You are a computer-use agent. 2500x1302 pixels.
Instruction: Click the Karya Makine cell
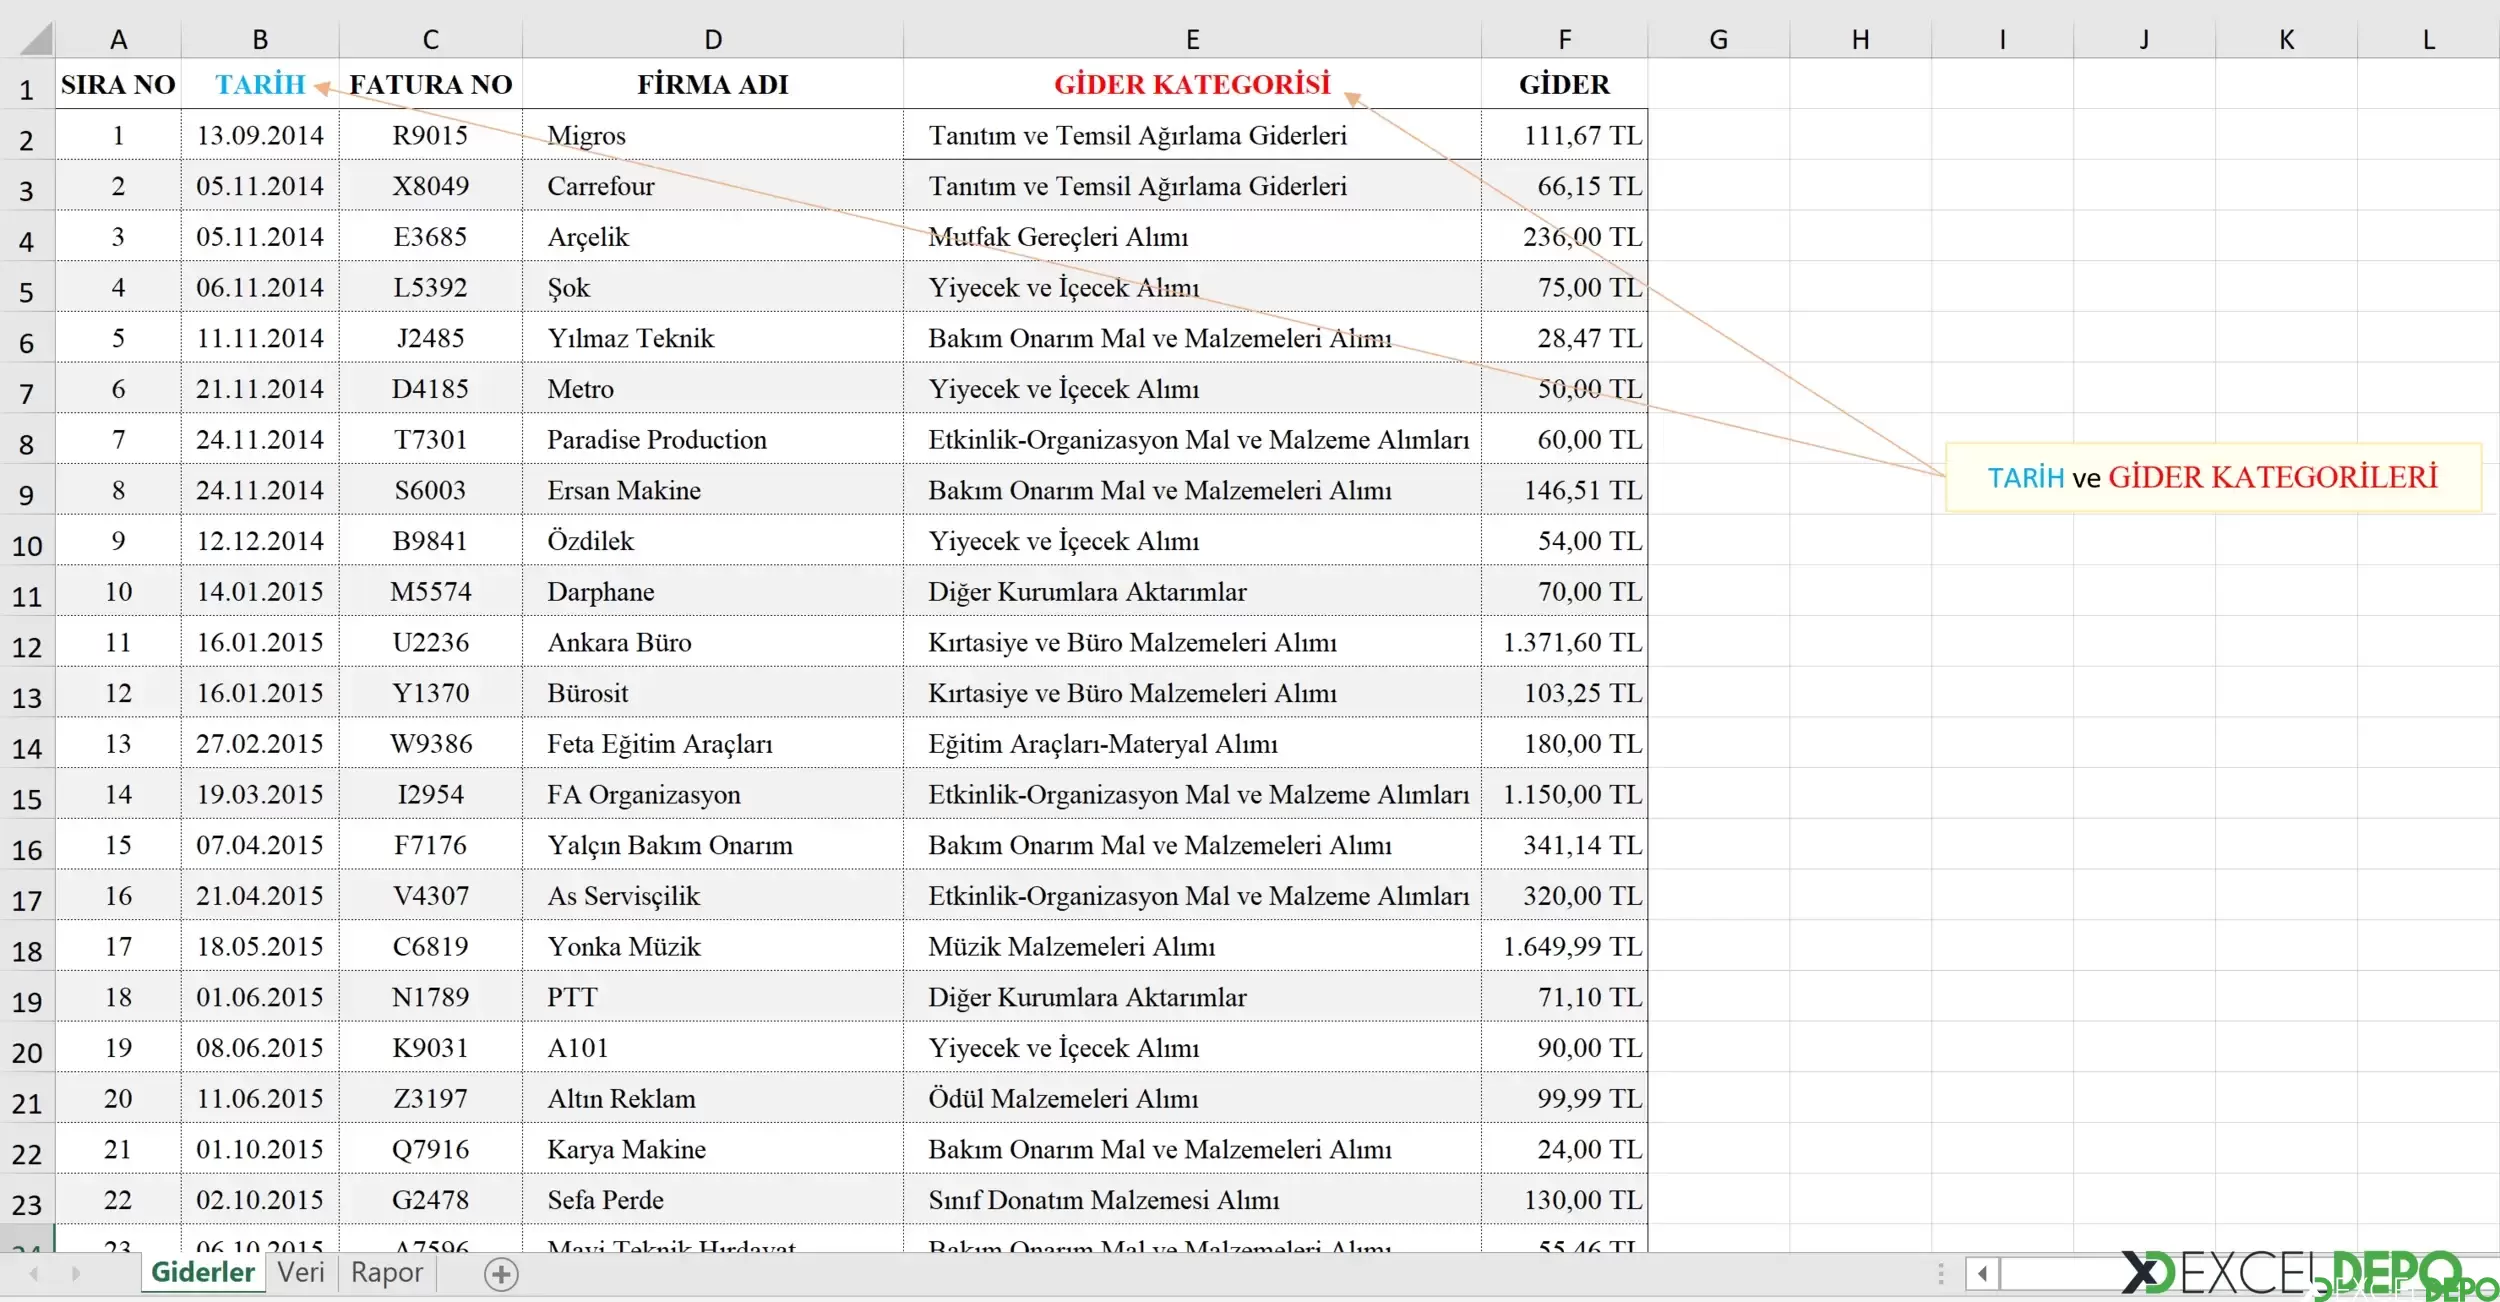(713, 1150)
